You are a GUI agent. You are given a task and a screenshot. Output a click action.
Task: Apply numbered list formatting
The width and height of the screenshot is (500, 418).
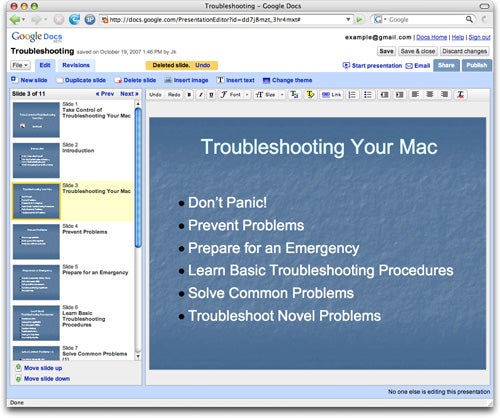pos(352,95)
